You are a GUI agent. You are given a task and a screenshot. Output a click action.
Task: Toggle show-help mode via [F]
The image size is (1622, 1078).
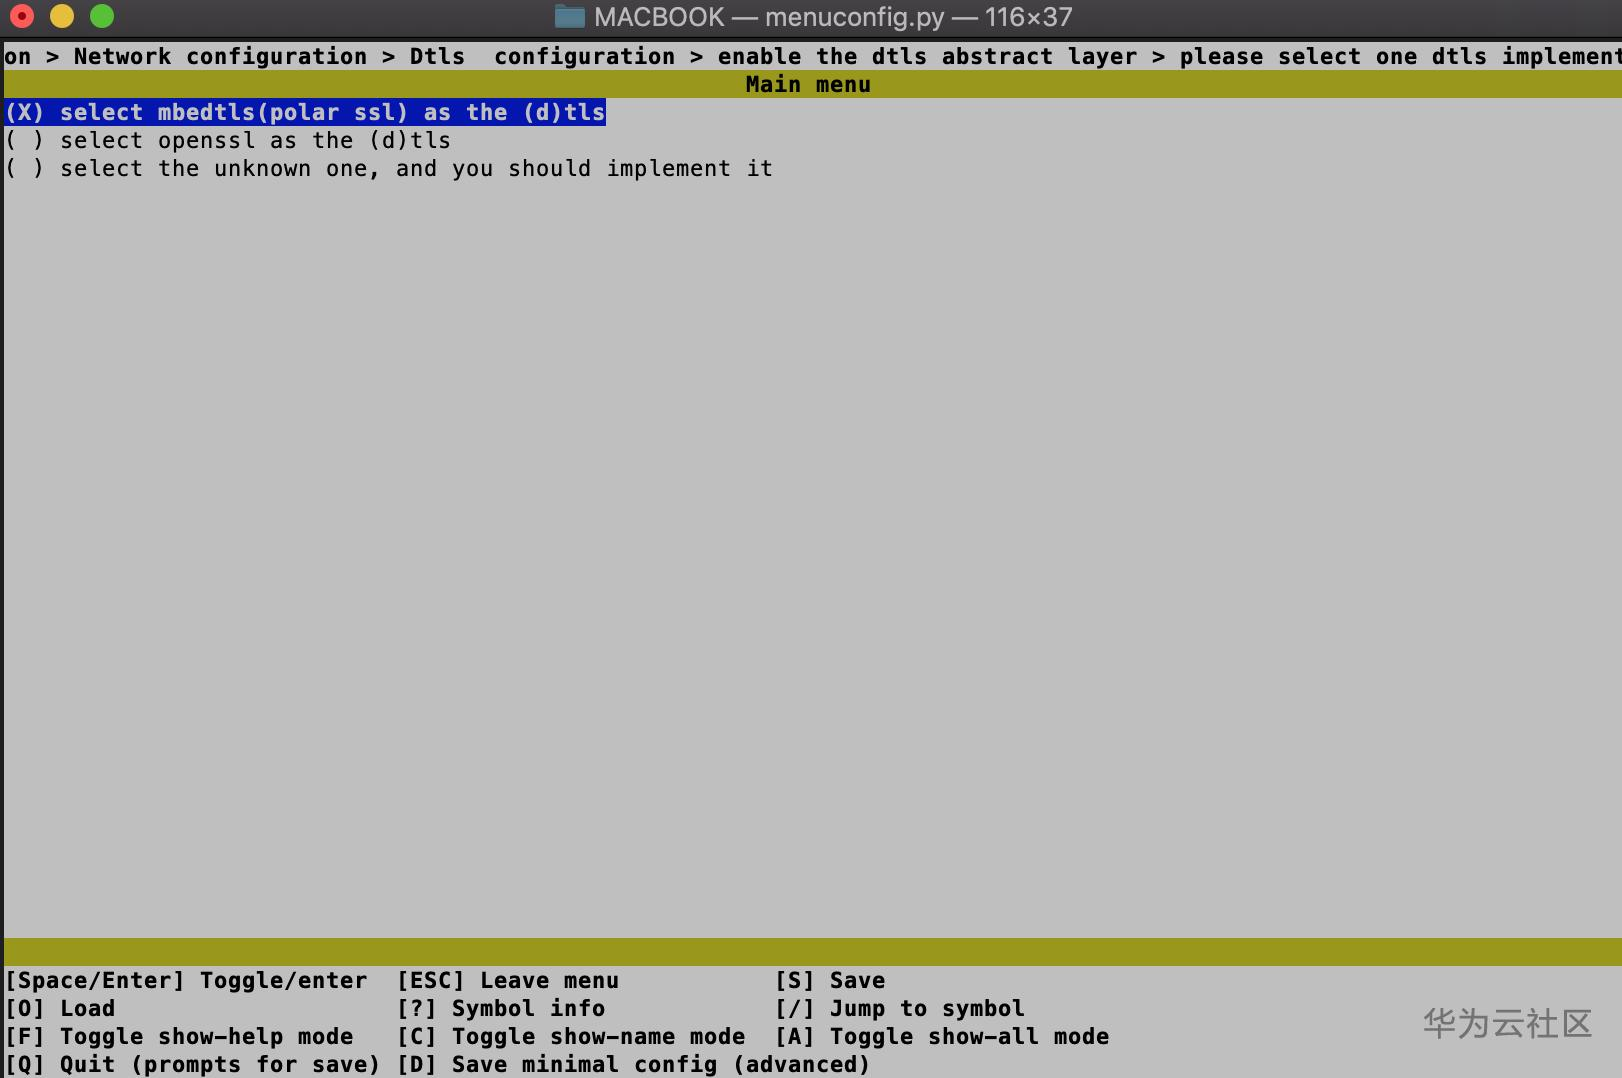point(175,1036)
